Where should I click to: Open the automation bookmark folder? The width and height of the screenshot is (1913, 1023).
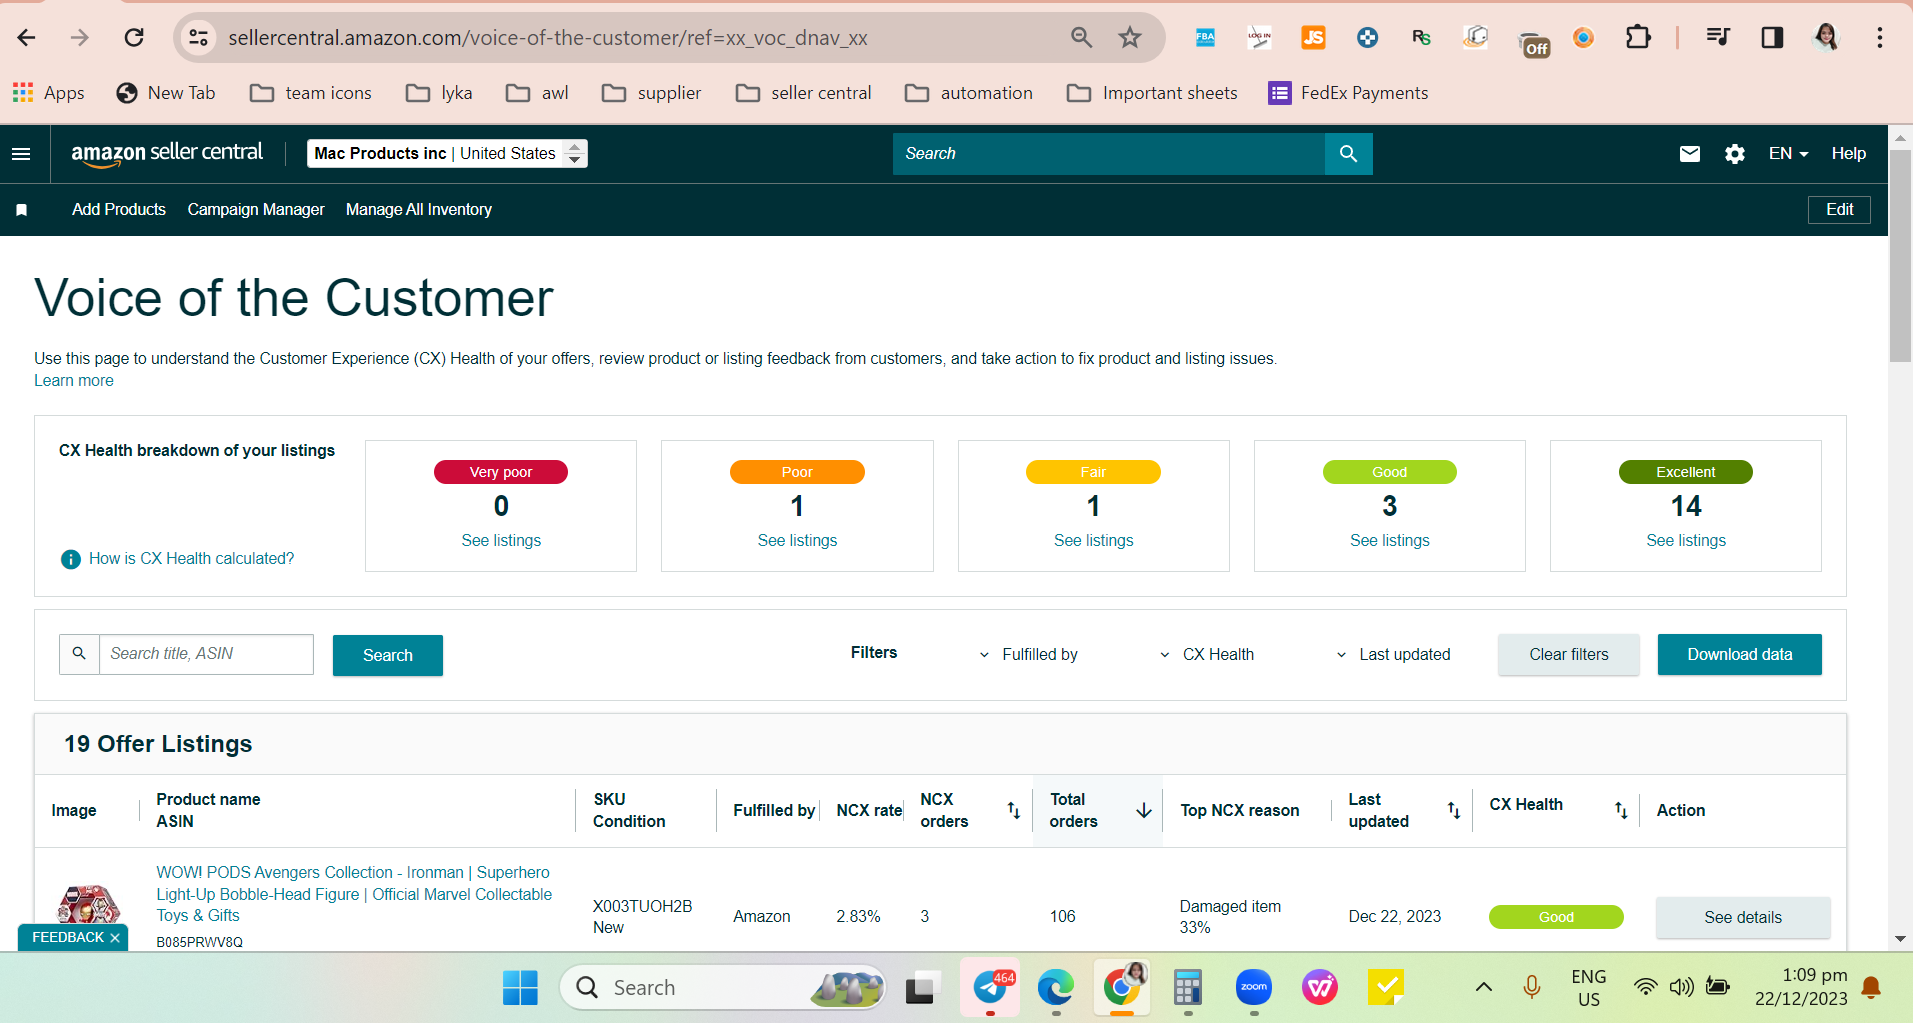[x=968, y=93]
